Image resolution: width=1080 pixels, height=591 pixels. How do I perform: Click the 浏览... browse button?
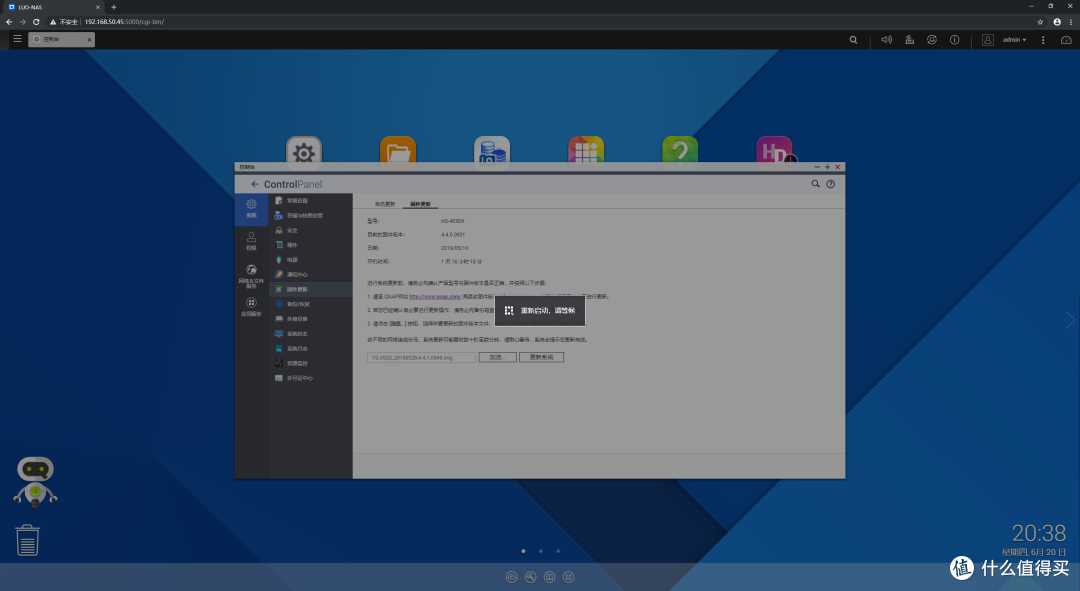coord(497,357)
